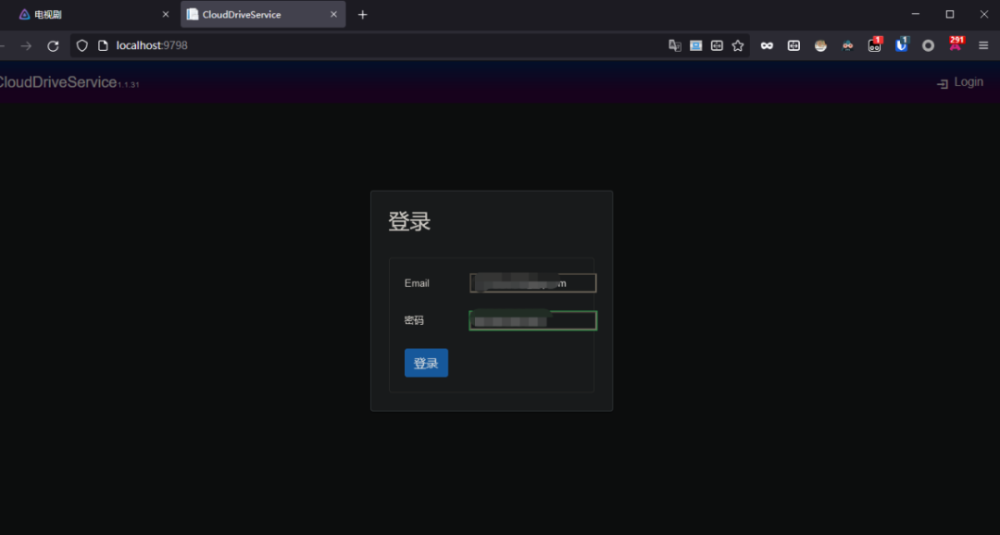The width and height of the screenshot is (1000, 535).
Task: Reload the page with the refresh icon
Action: coord(53,46)
